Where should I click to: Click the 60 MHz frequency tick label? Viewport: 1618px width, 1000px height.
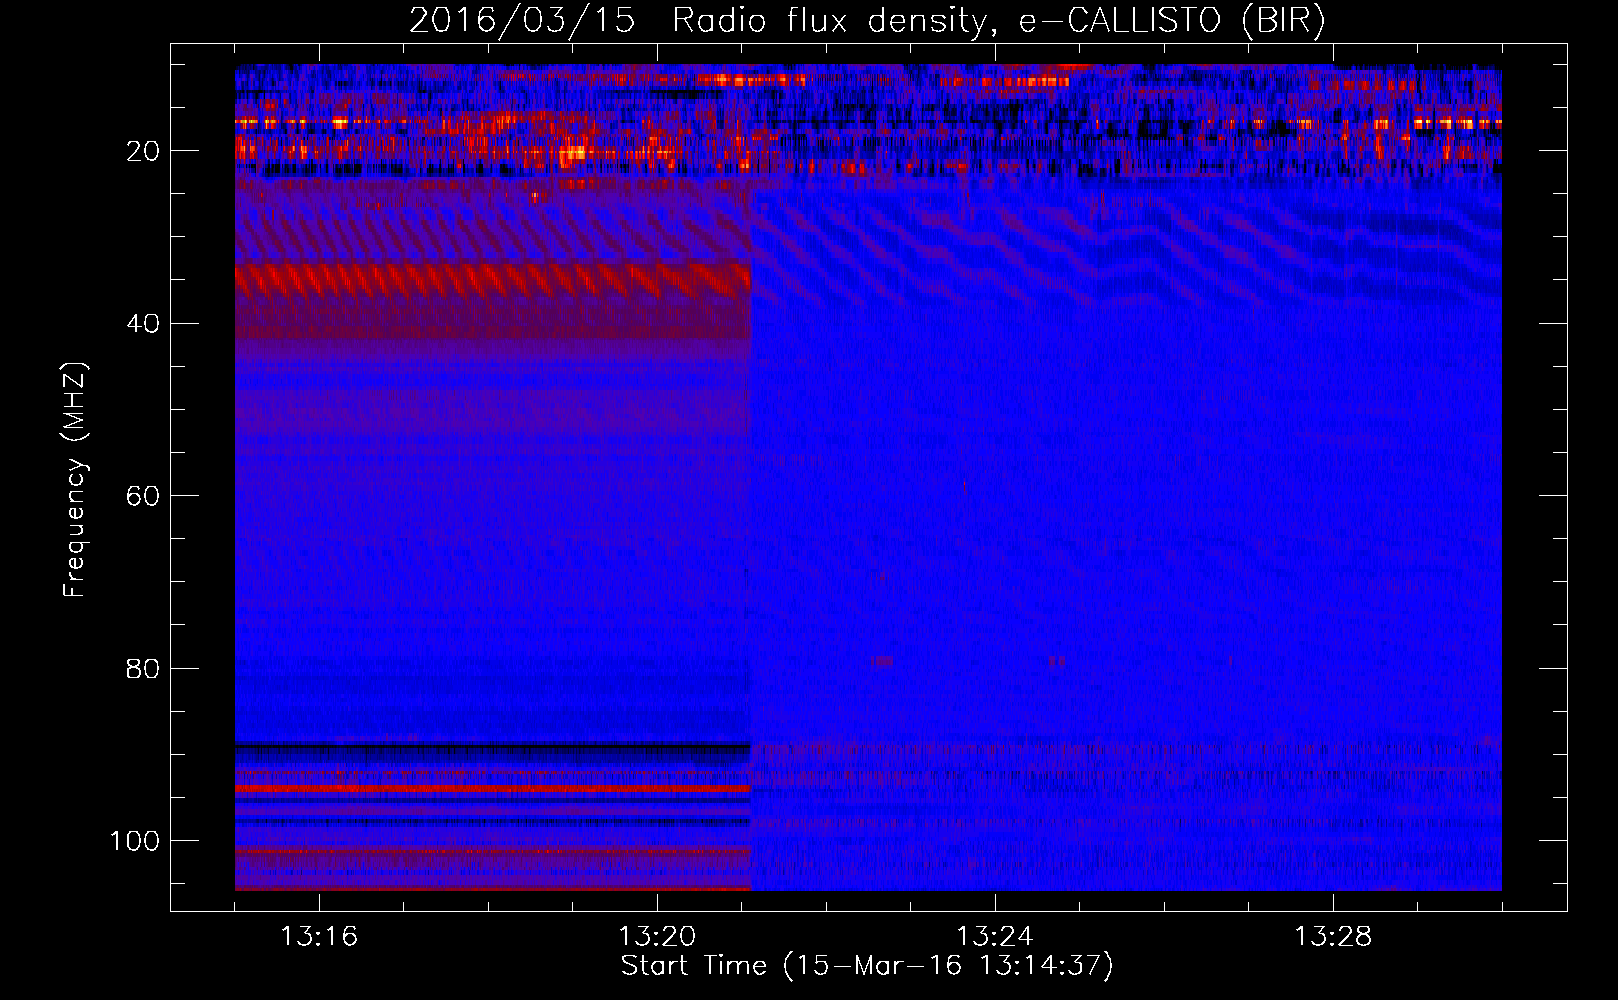point(143,497)
